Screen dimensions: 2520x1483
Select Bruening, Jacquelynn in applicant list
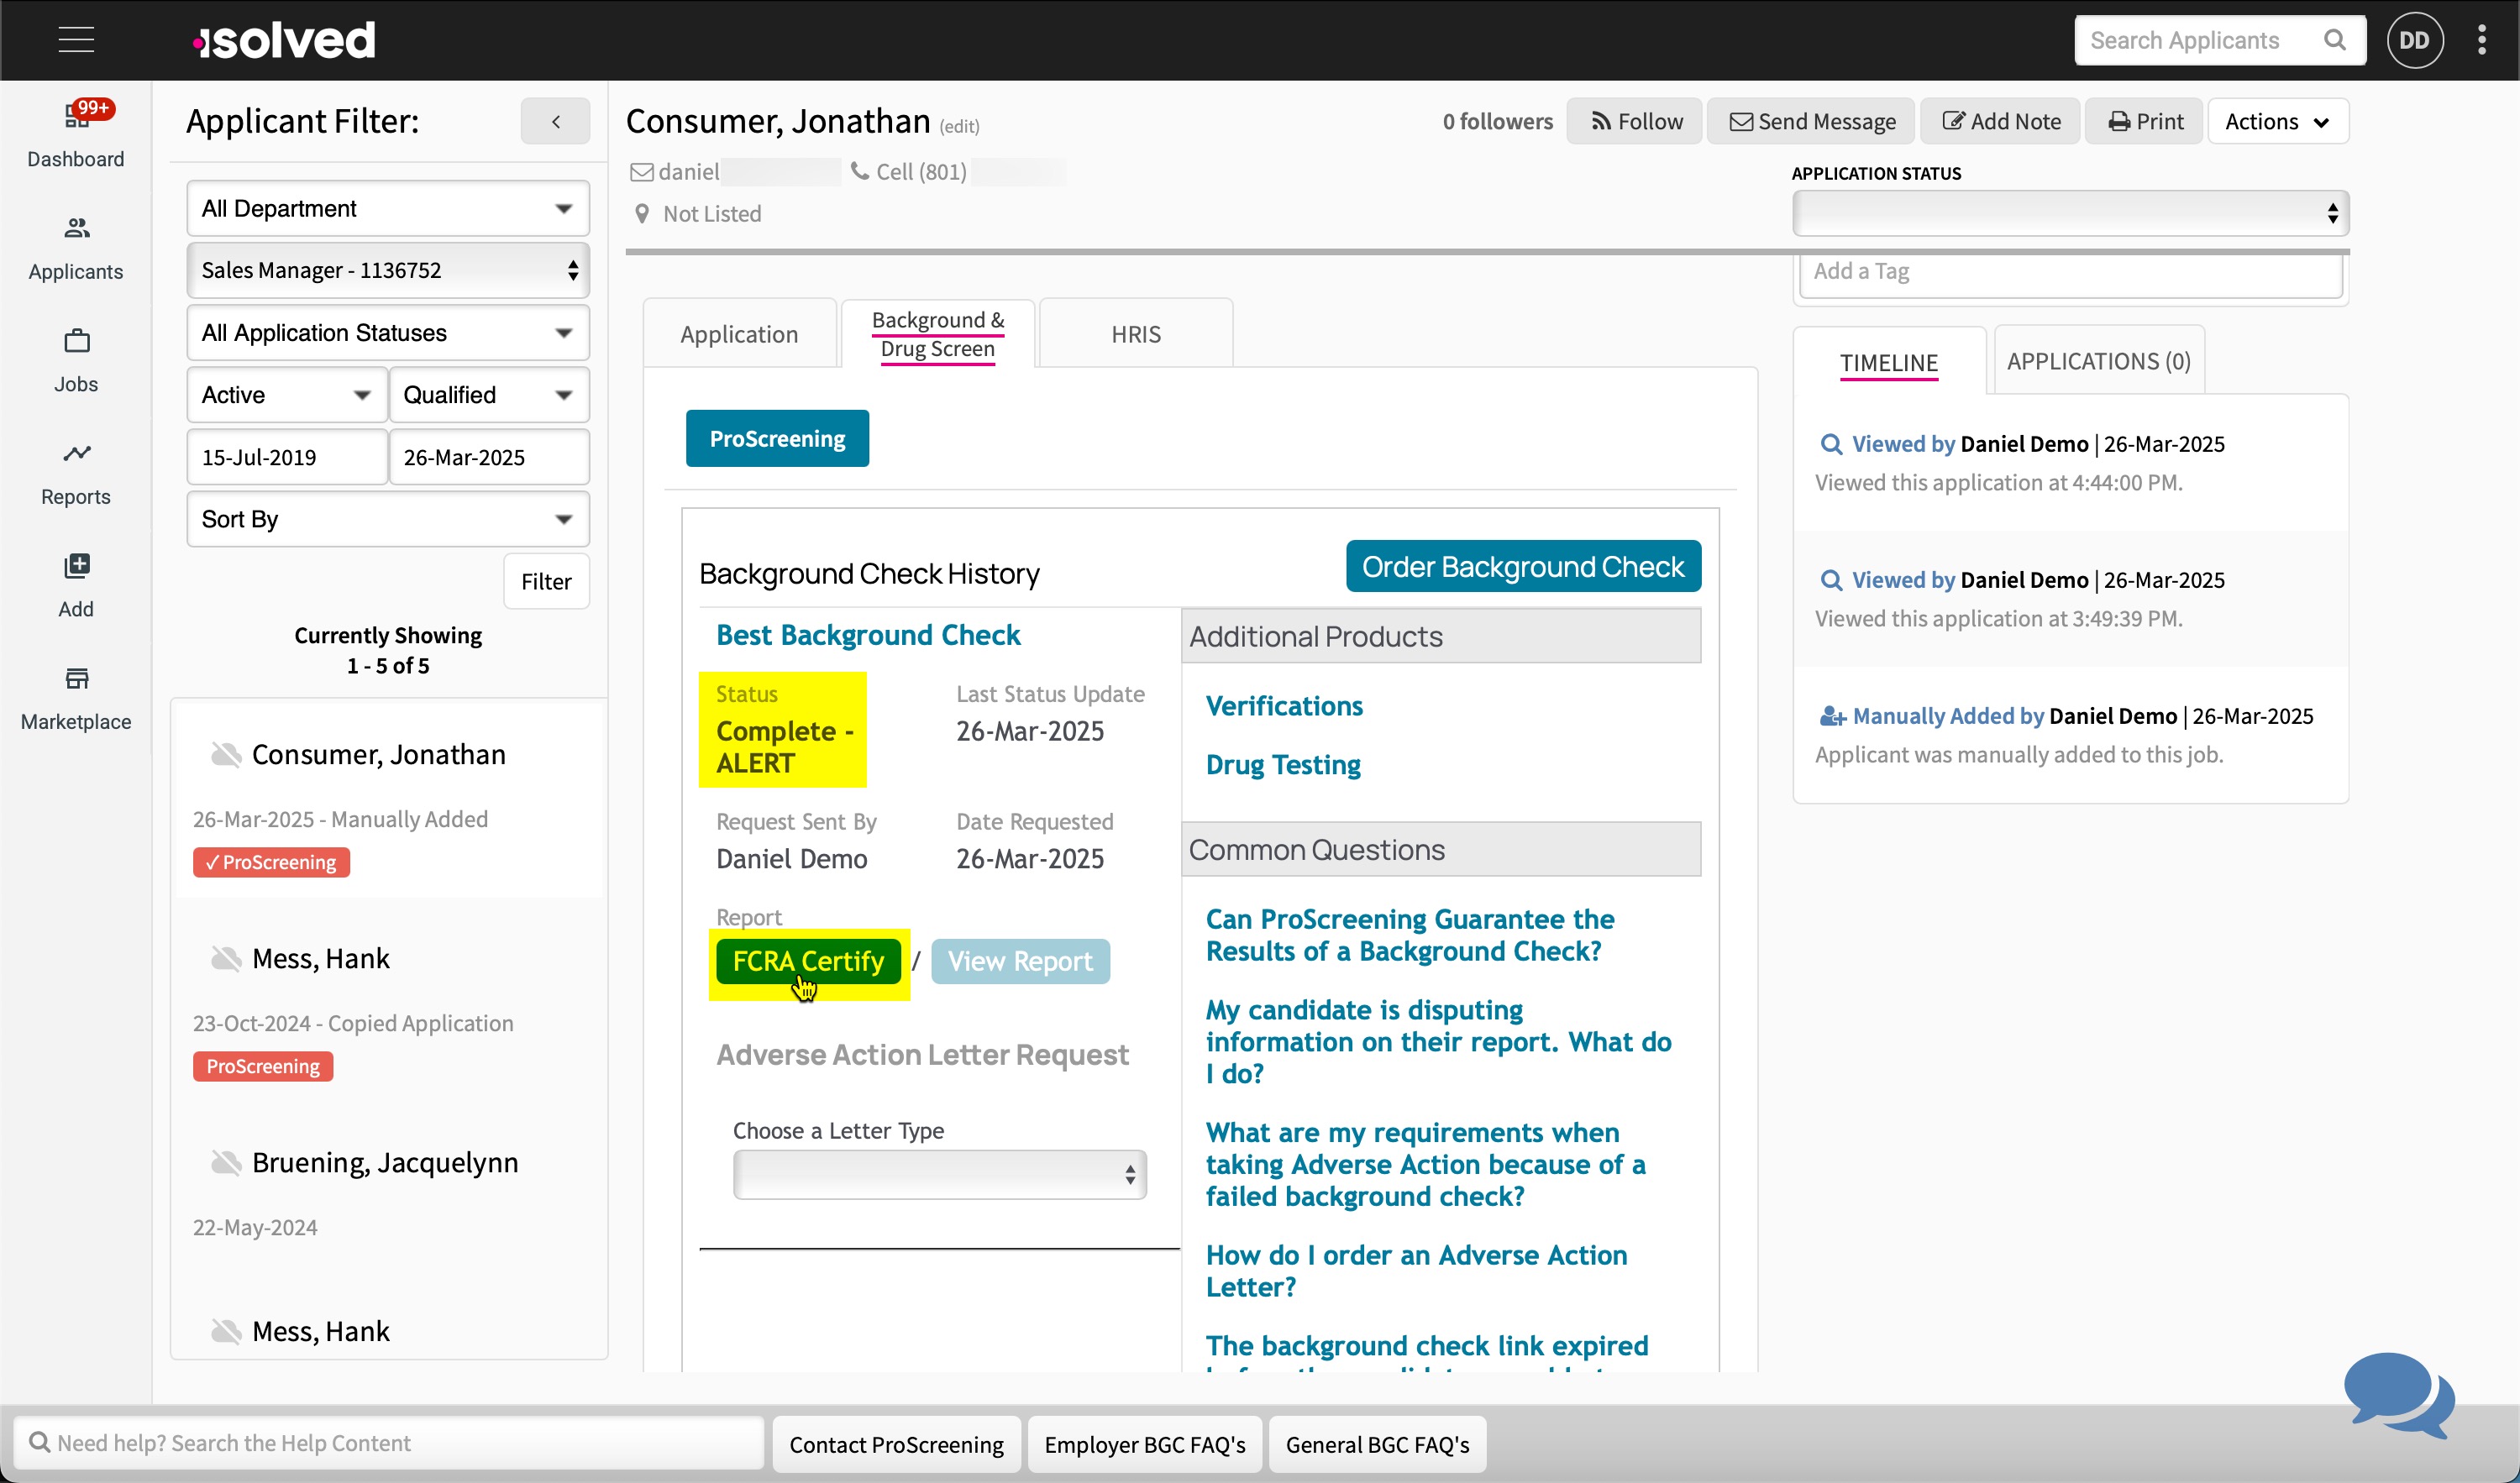[385, 1163]
